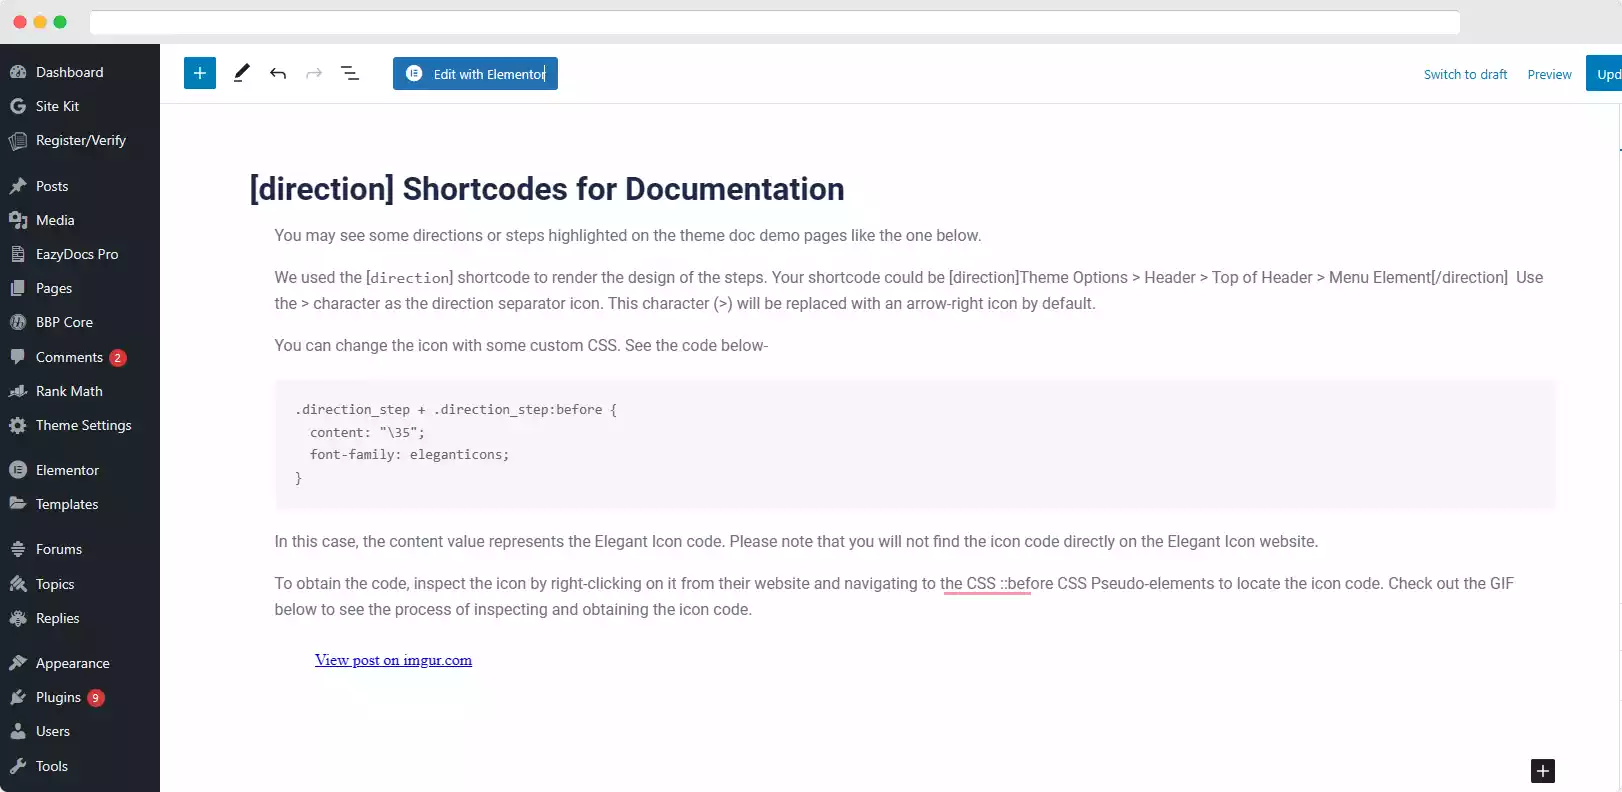Click the EazyDocs Pro icon
This screenshot has width=1622, height=792.
(18, 254)
